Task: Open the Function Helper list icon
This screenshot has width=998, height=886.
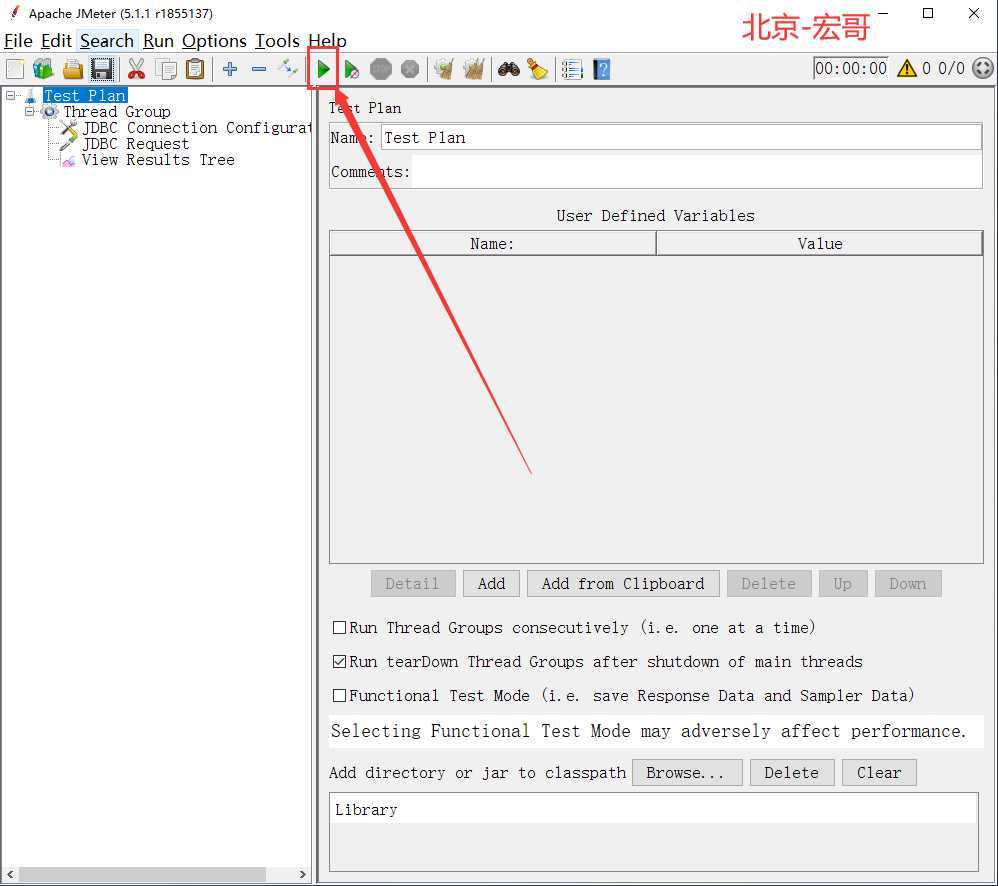Action: pyautogui.click(x=572, y=69)
